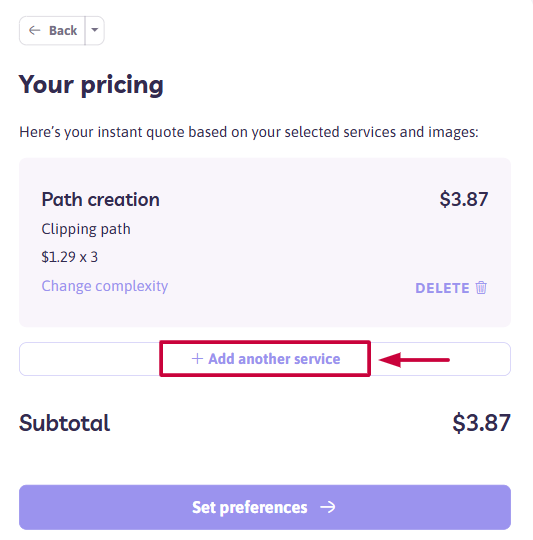
Task: Select the Path creation heading
Action: pyautogui.click(x=101, y=199)
